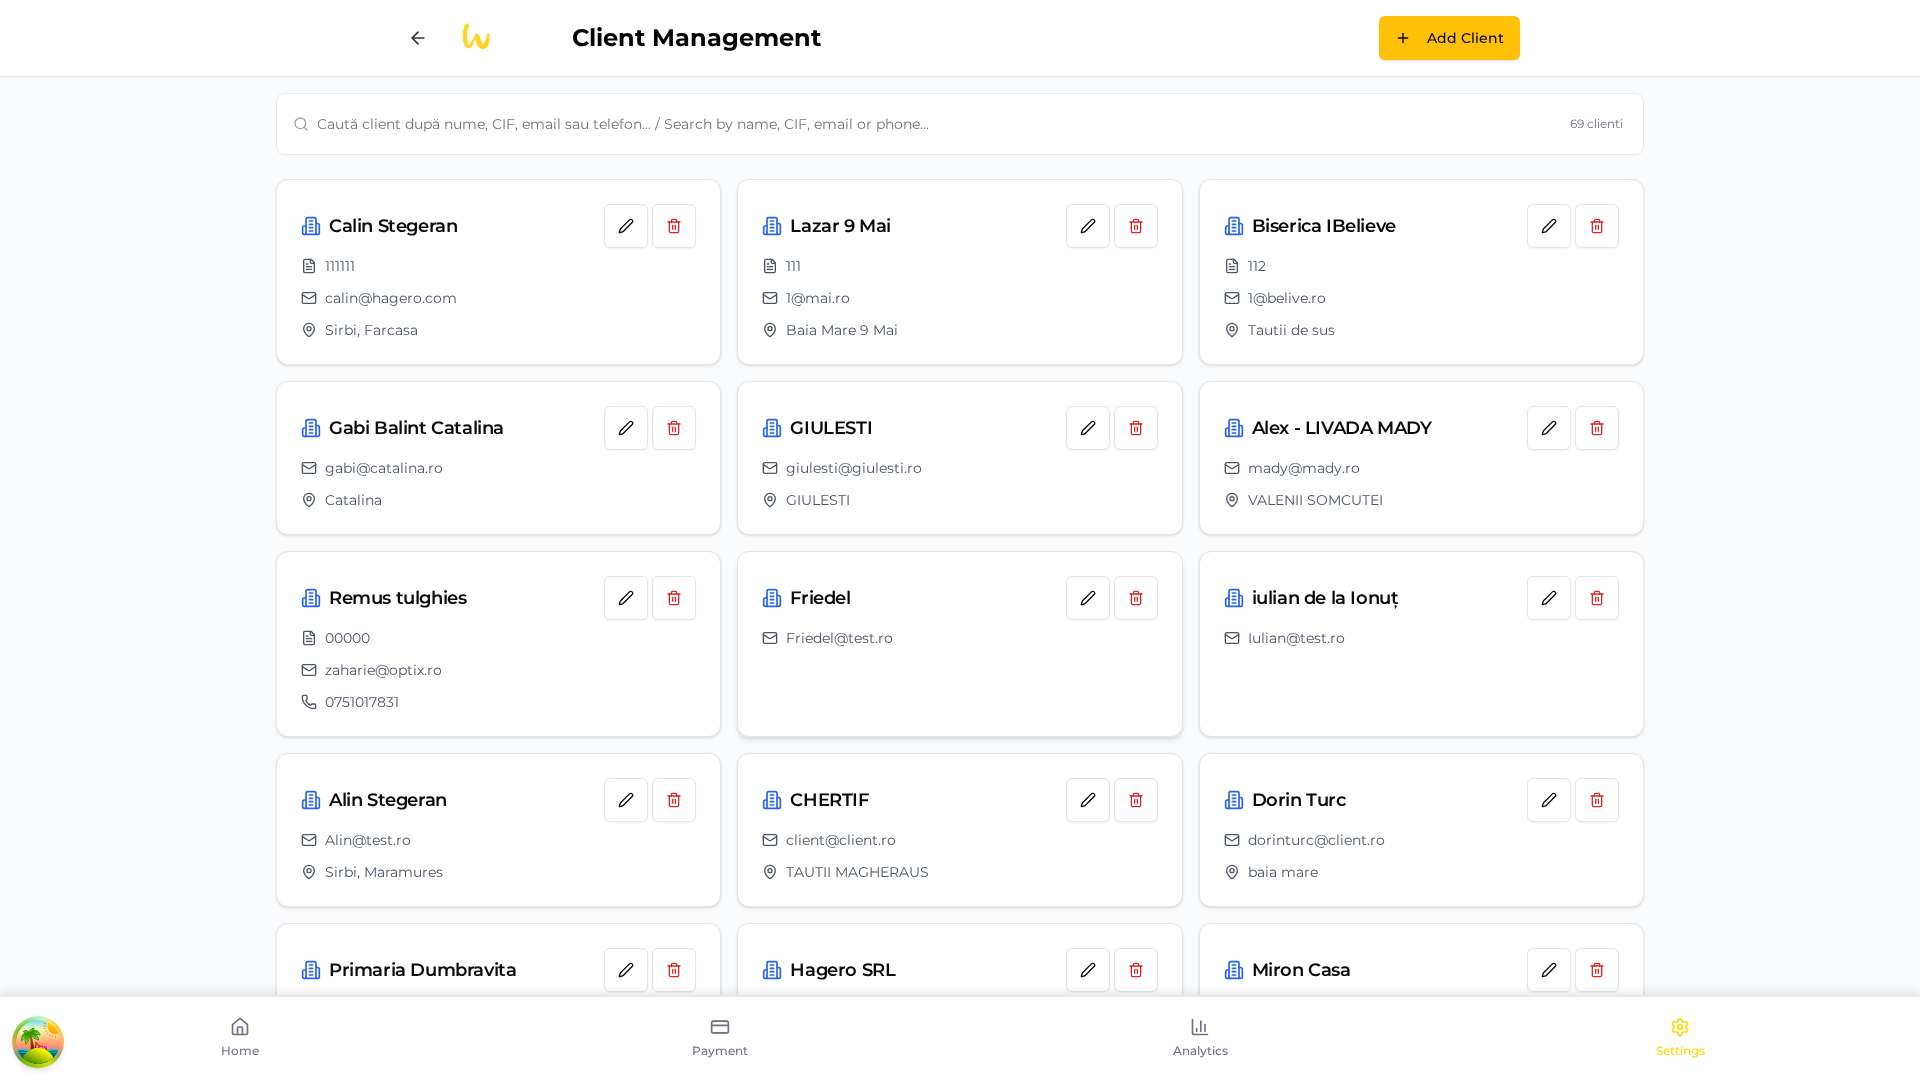1920x1080 pixels.
Task: Click the Iulian@test.ro email
Action: [1296, 638]
